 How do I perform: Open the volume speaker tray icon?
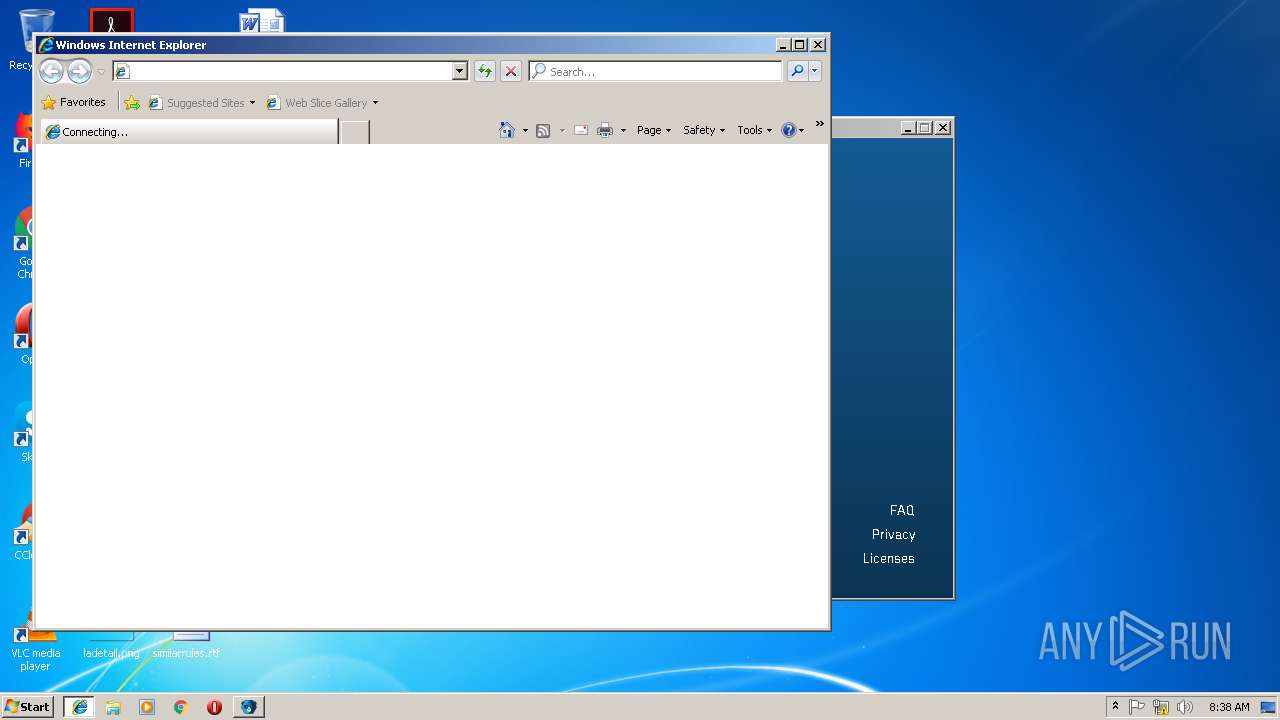click(x=1185, y=707)
